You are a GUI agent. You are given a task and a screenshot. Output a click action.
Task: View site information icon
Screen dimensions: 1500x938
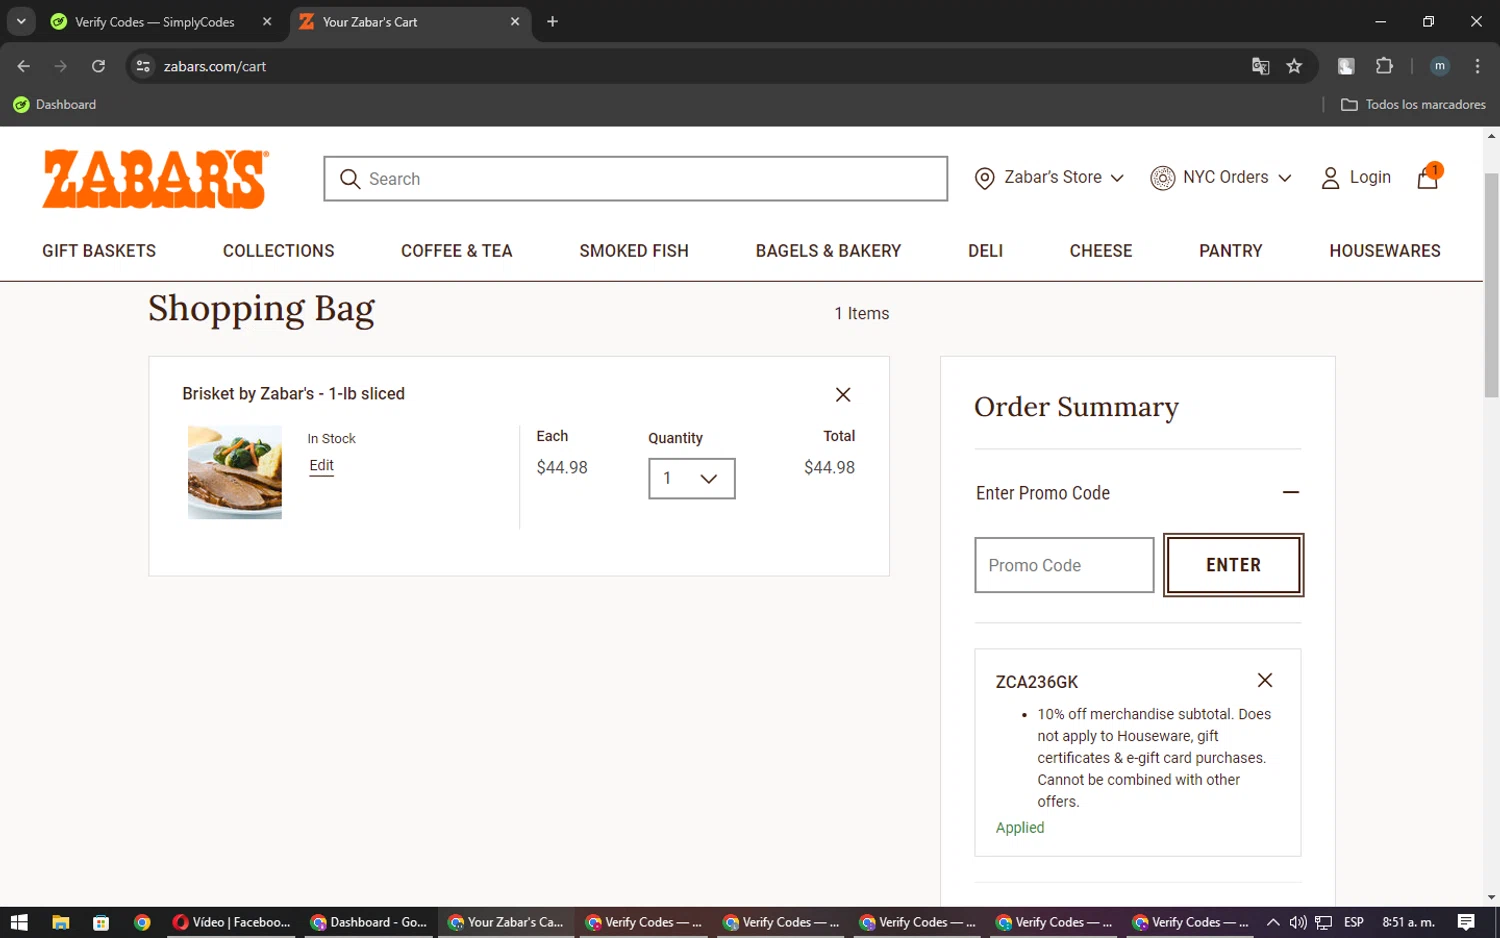click(143, 66)
